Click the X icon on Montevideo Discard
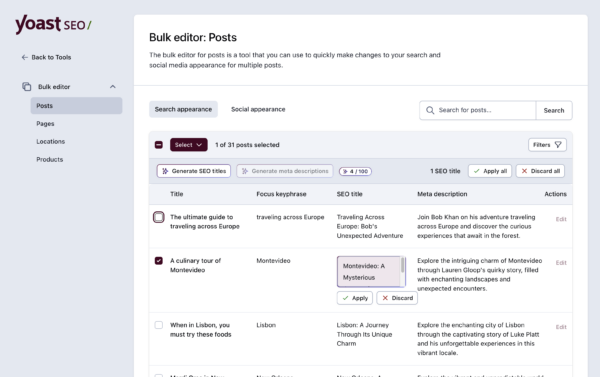 tap(385, 298)
